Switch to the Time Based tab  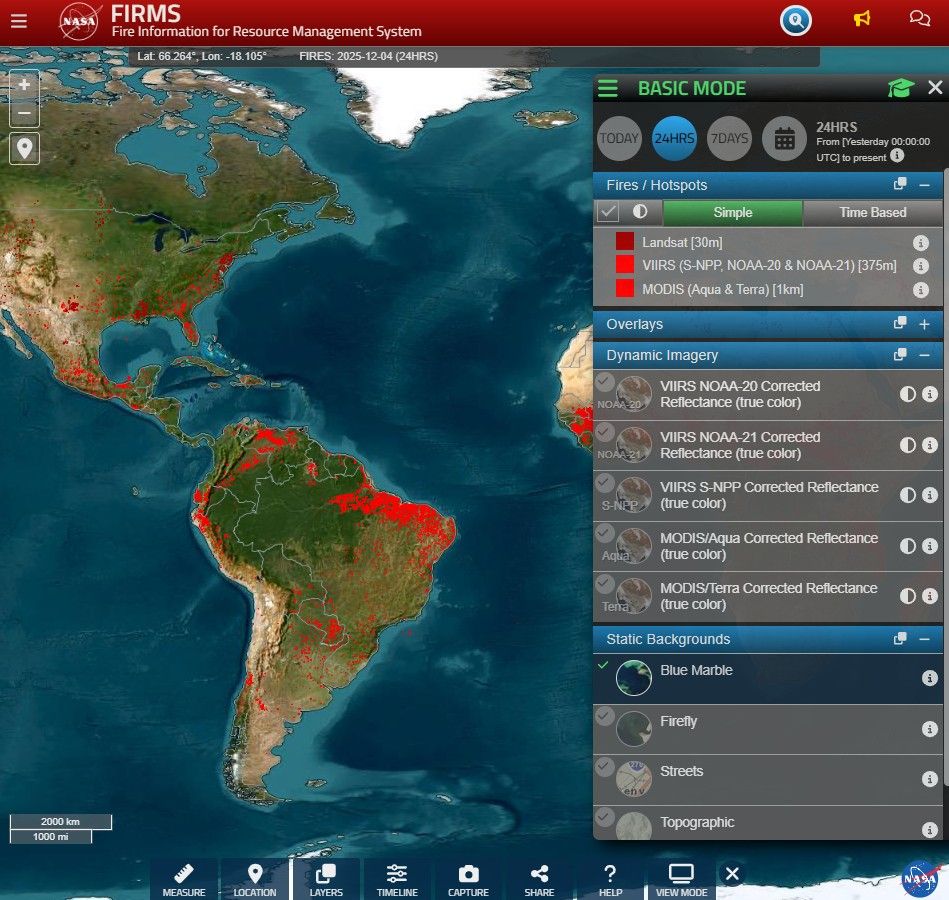coord(872,212)
